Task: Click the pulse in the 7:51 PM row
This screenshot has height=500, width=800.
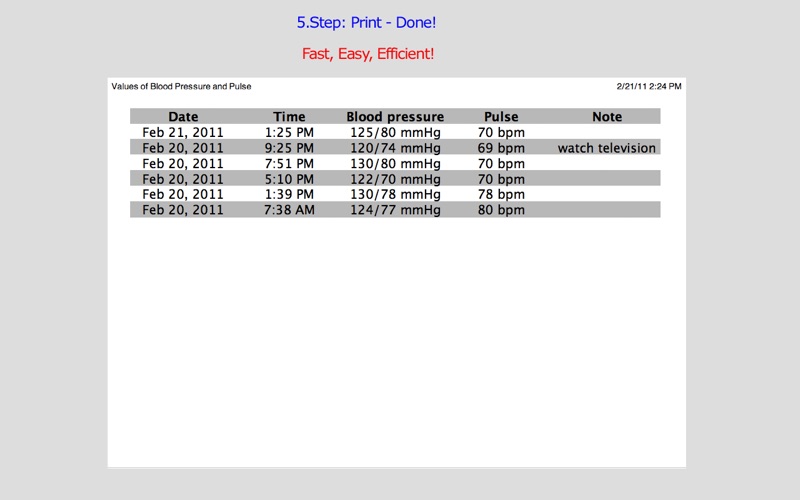Action: [501, 164]
